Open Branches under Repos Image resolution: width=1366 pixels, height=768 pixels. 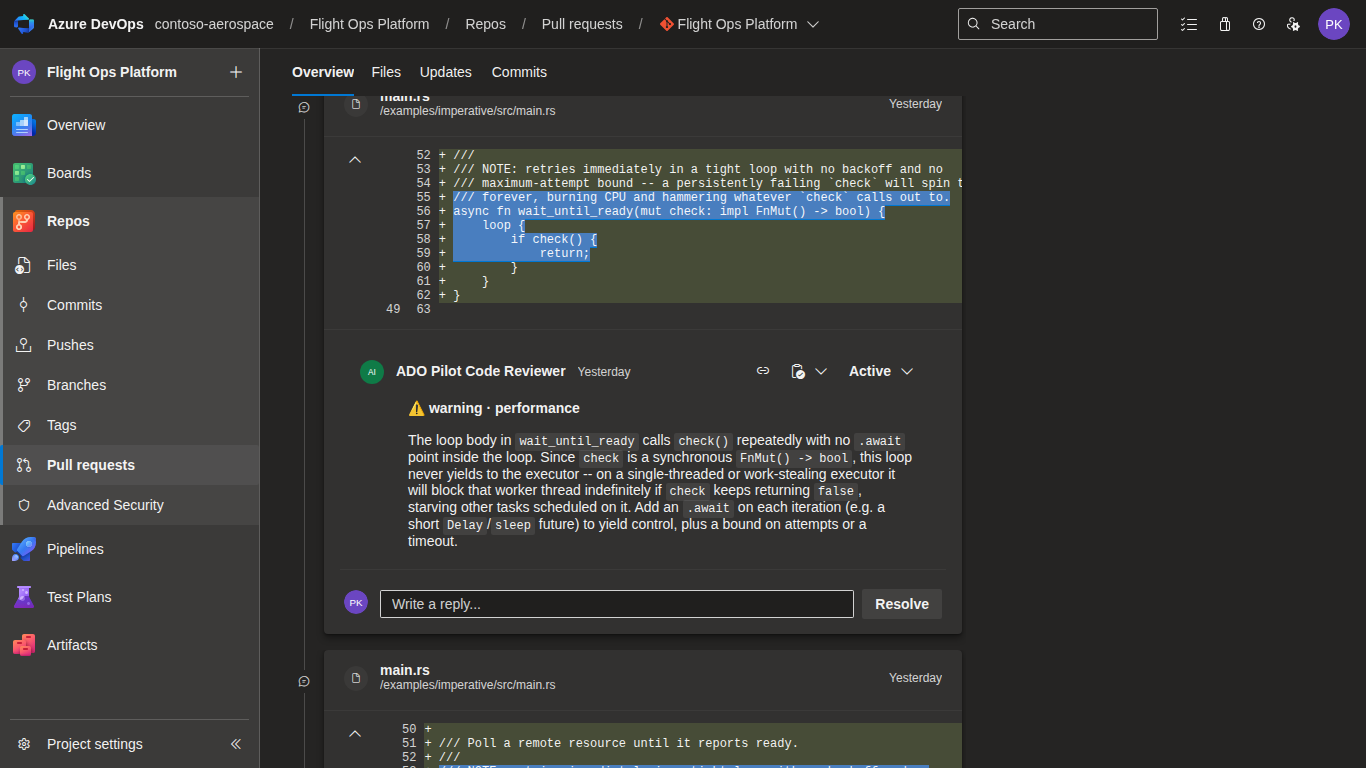[x=130, y=385]
